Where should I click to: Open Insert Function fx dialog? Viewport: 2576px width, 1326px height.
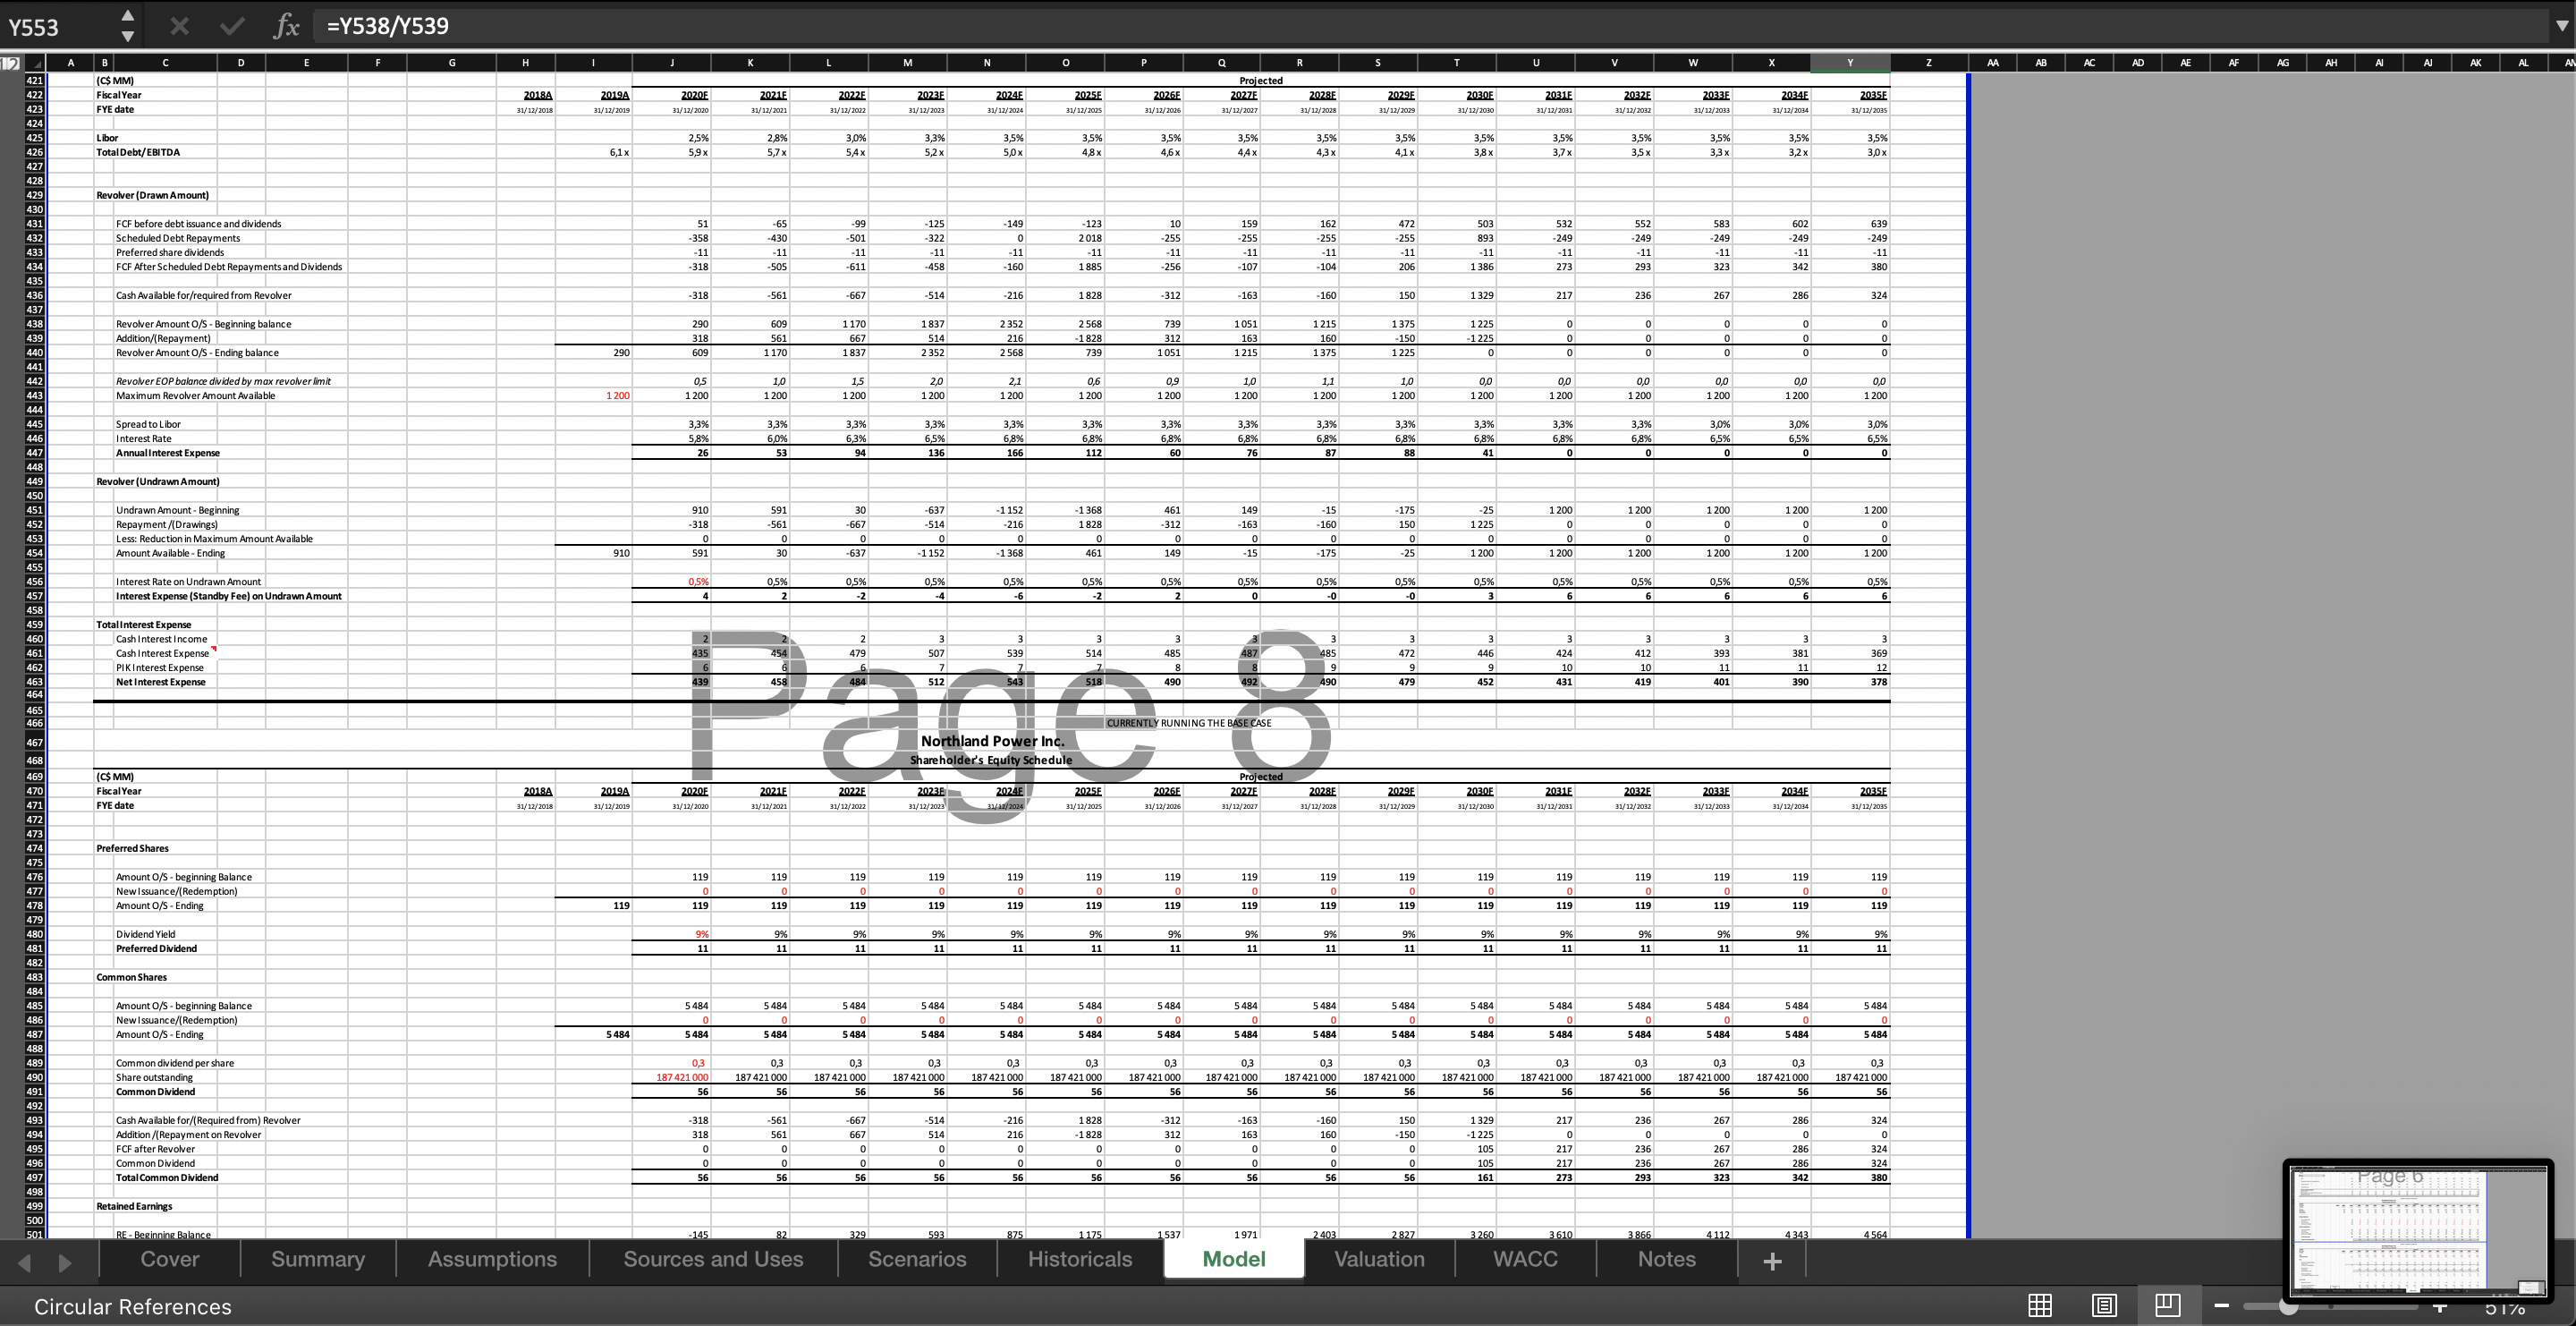(286, 26)
